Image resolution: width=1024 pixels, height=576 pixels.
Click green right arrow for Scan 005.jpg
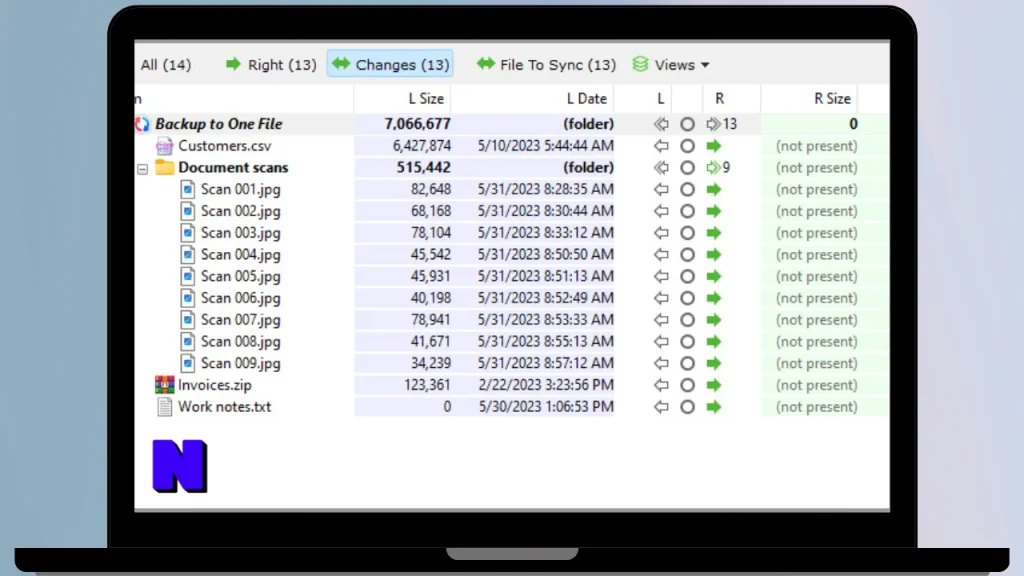point(714,276)
